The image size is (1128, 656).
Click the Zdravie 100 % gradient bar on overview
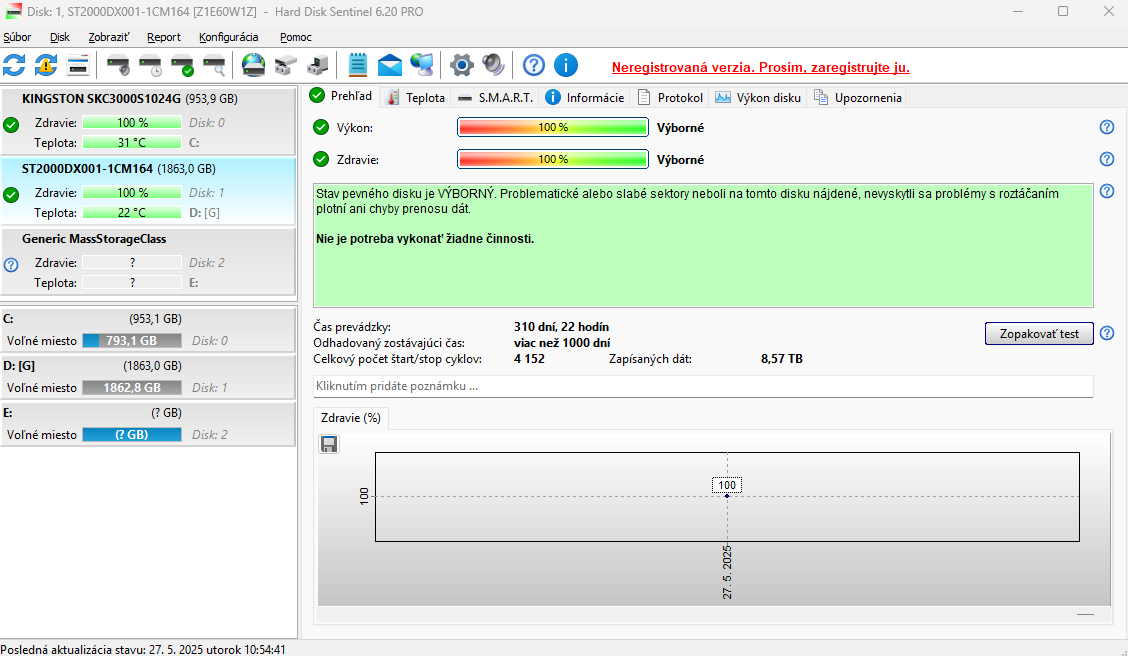pyautogui.click(x=553, y=159)
